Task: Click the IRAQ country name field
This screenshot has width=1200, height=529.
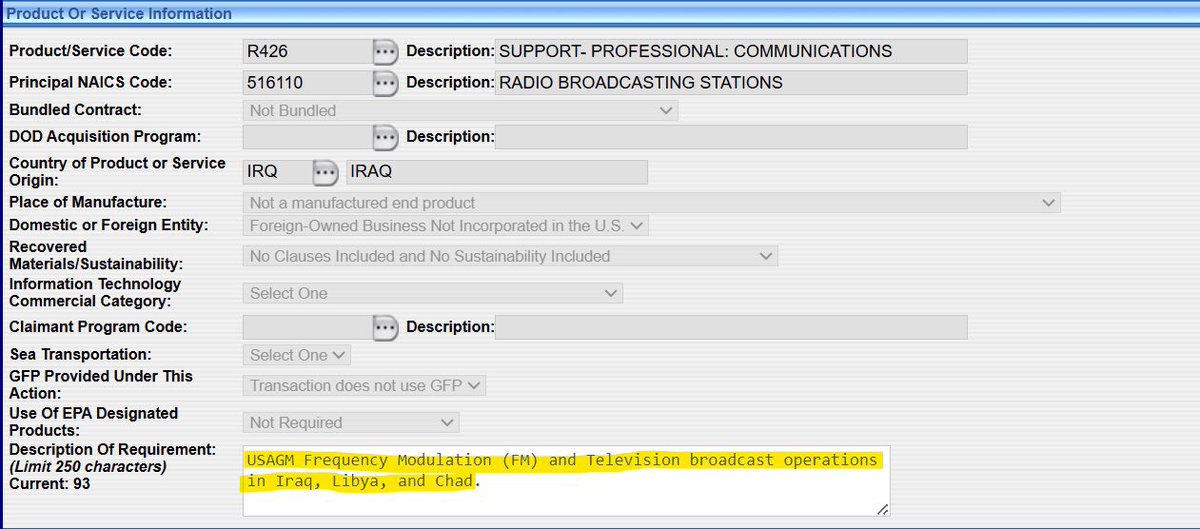Action: [497, 172]
